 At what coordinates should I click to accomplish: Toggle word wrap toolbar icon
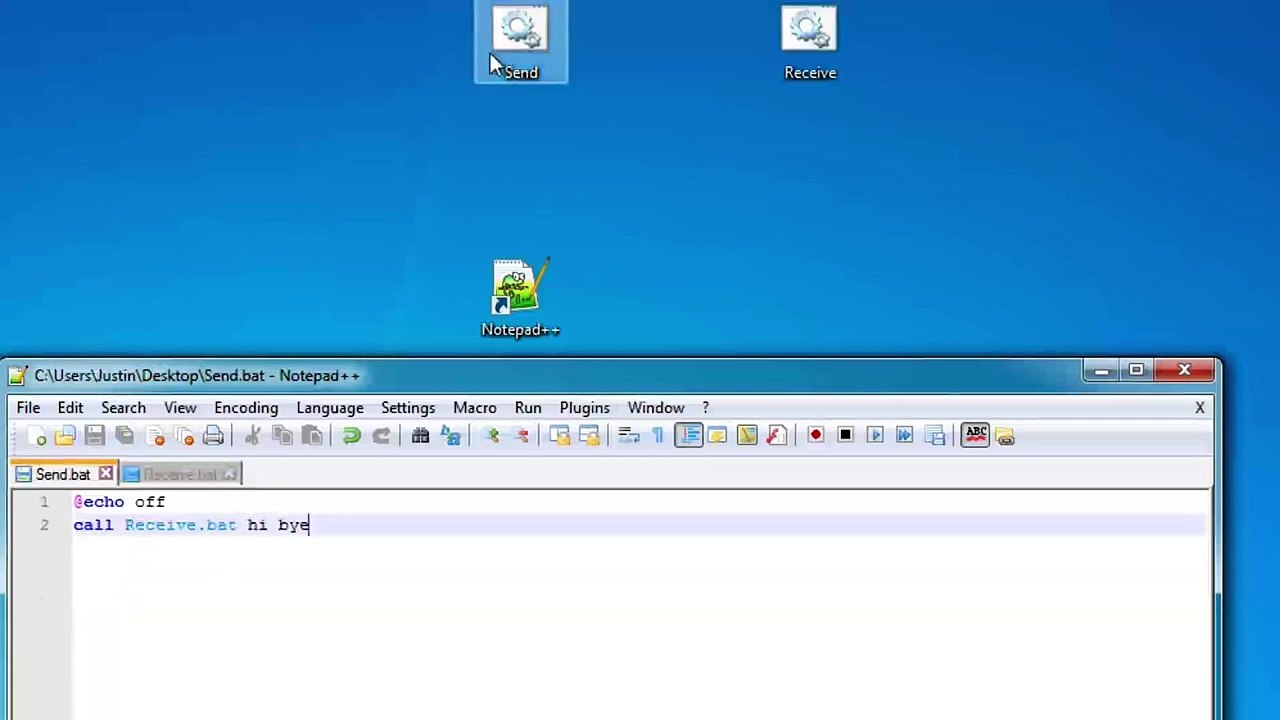click(x=628, y=436)
